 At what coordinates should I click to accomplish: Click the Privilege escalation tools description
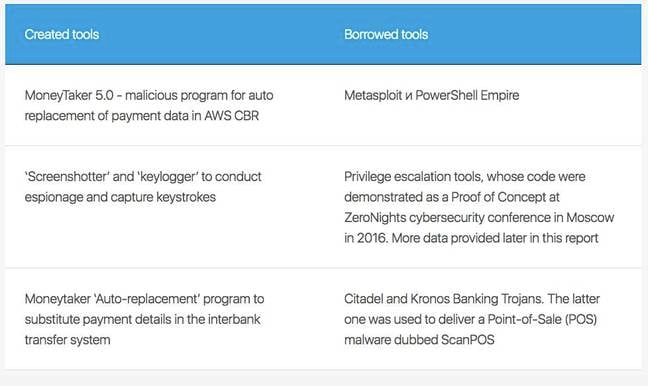tap(479, 207)
